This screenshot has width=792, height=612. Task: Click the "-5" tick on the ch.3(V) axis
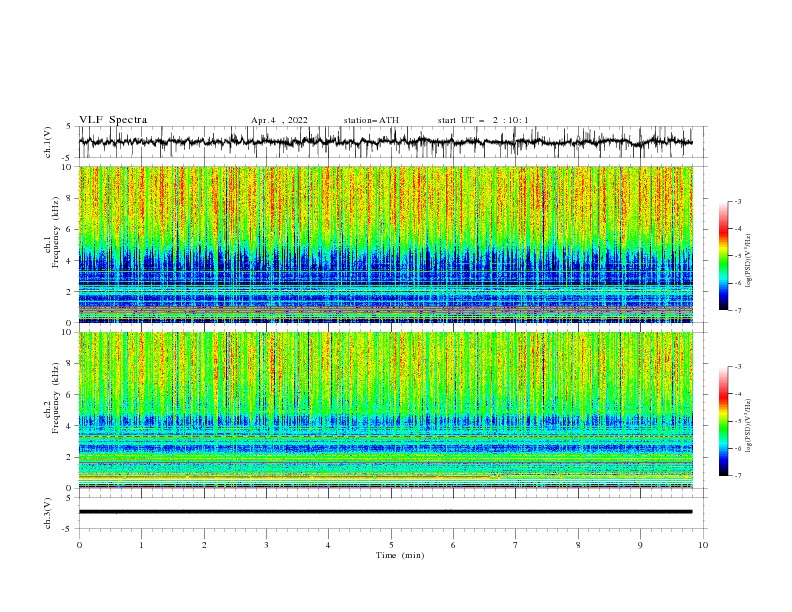coord(68,529)
